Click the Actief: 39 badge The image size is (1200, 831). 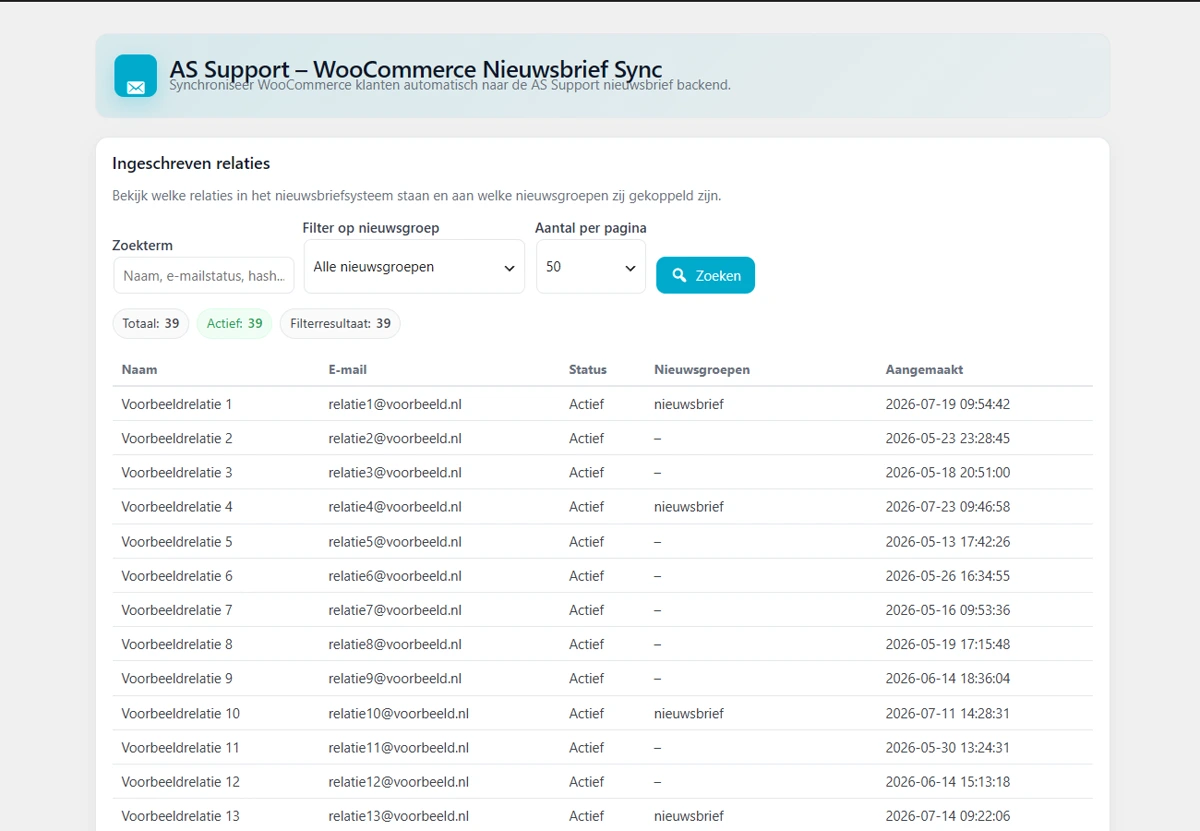[235, 323]
